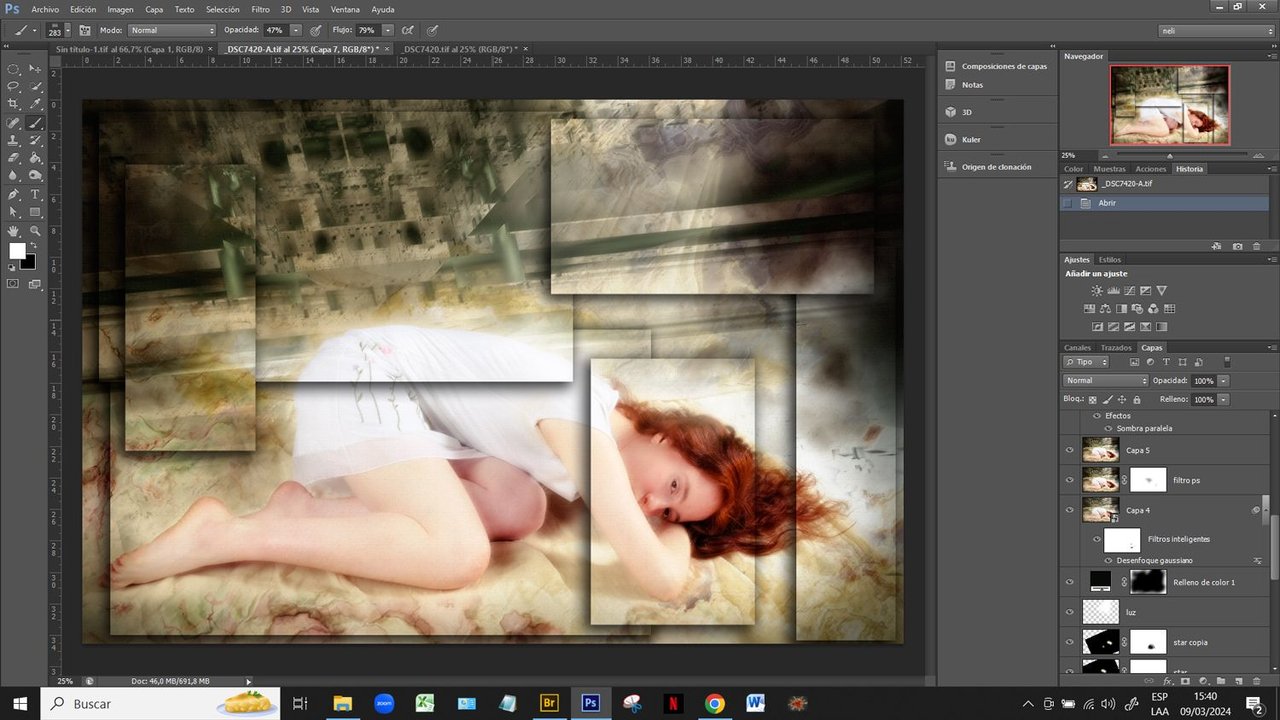Select the Move tool
This screenshot has width=1280, height=720.
35,69
